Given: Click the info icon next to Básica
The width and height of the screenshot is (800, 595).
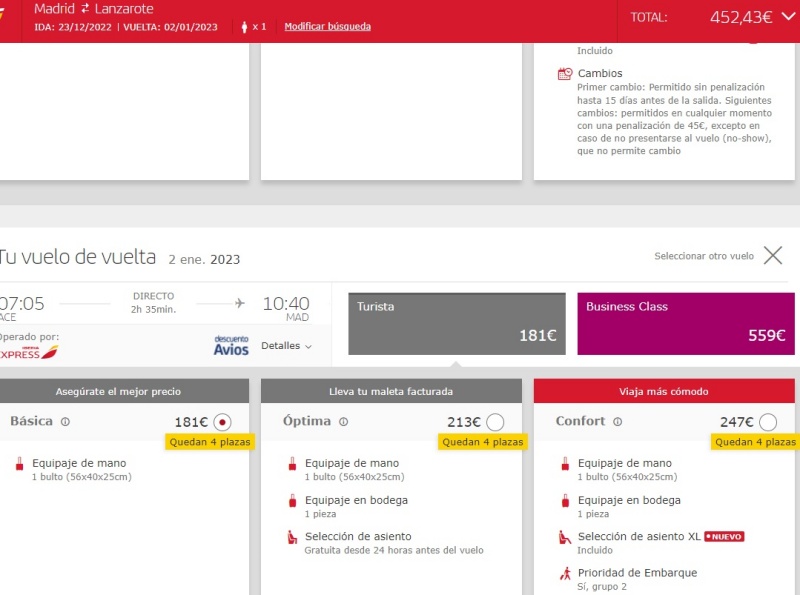Looking at the screenshot, I should [x=65, y=422].
